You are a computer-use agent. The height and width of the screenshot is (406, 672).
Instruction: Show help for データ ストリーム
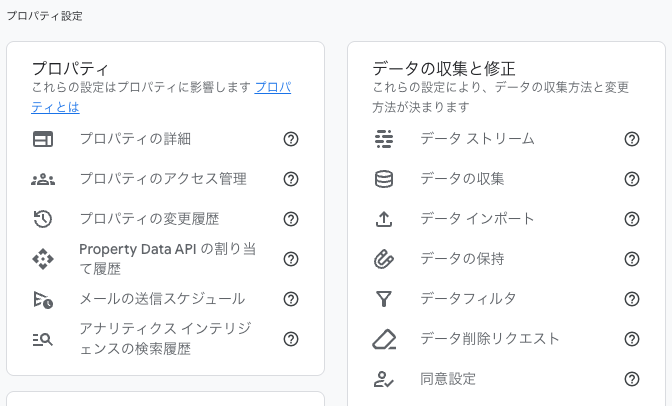[632, 139]
